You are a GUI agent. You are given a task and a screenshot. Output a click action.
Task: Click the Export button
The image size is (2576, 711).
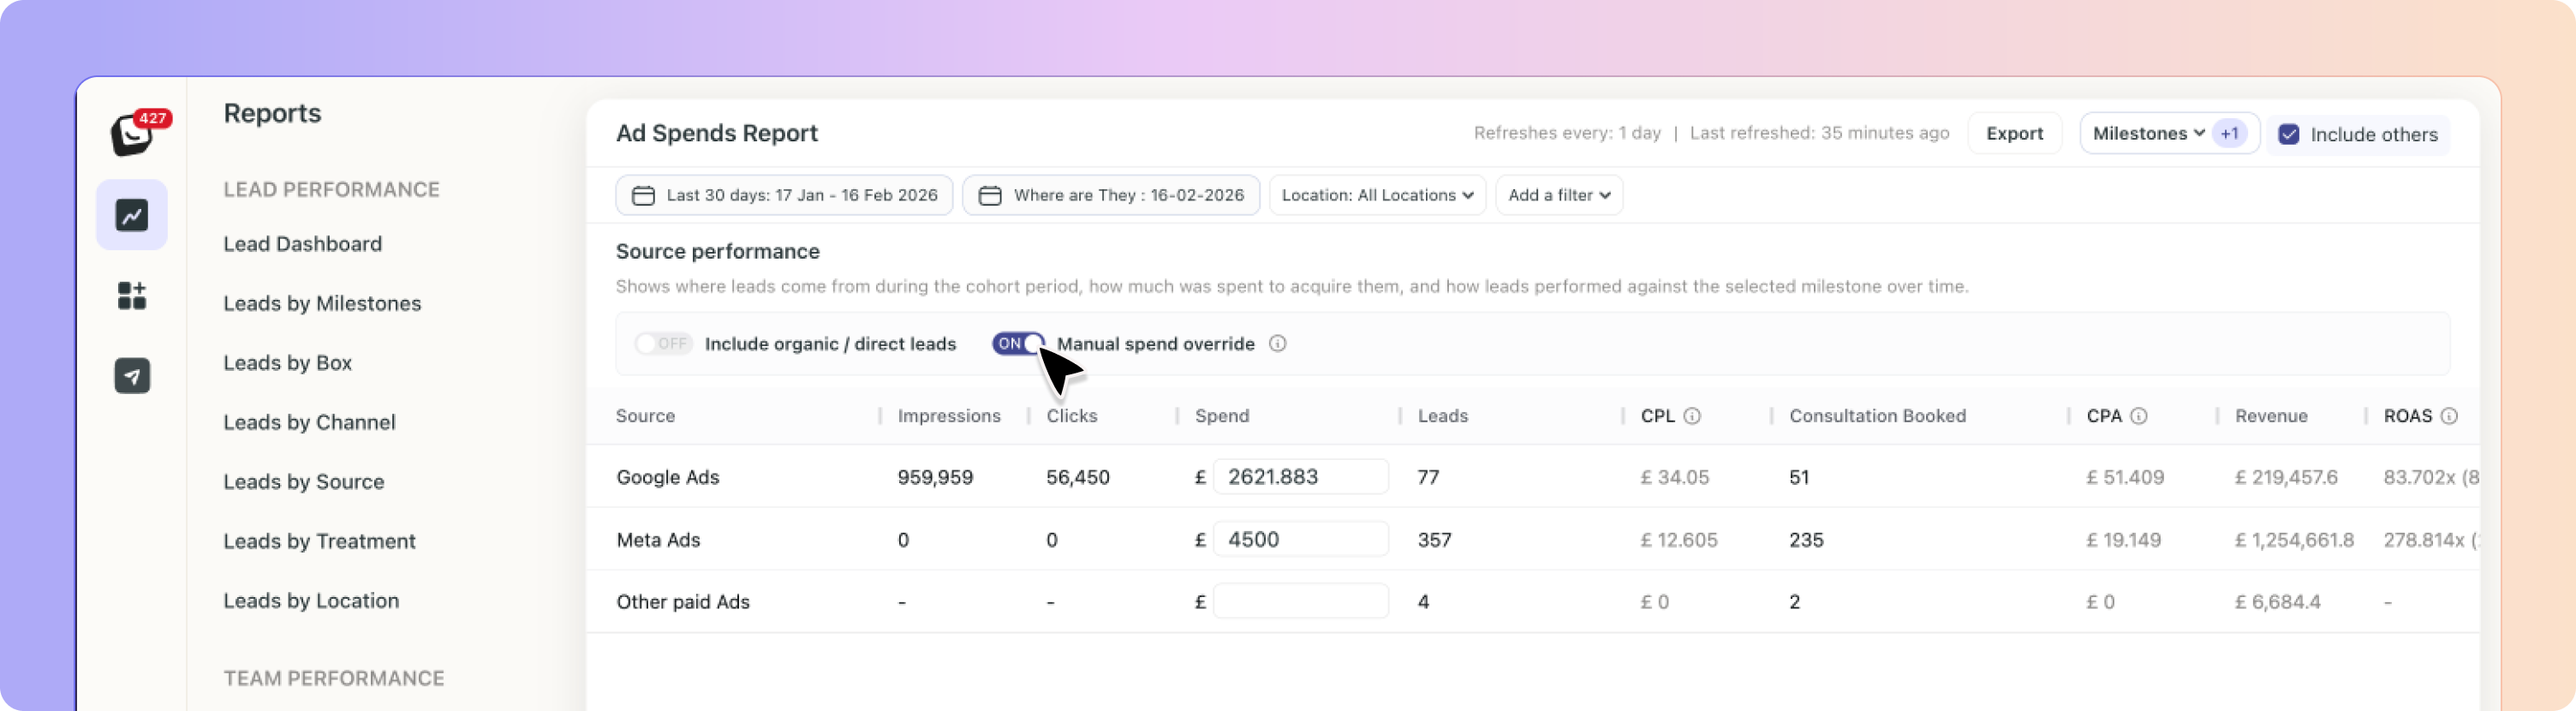(x=2014, y=134)
